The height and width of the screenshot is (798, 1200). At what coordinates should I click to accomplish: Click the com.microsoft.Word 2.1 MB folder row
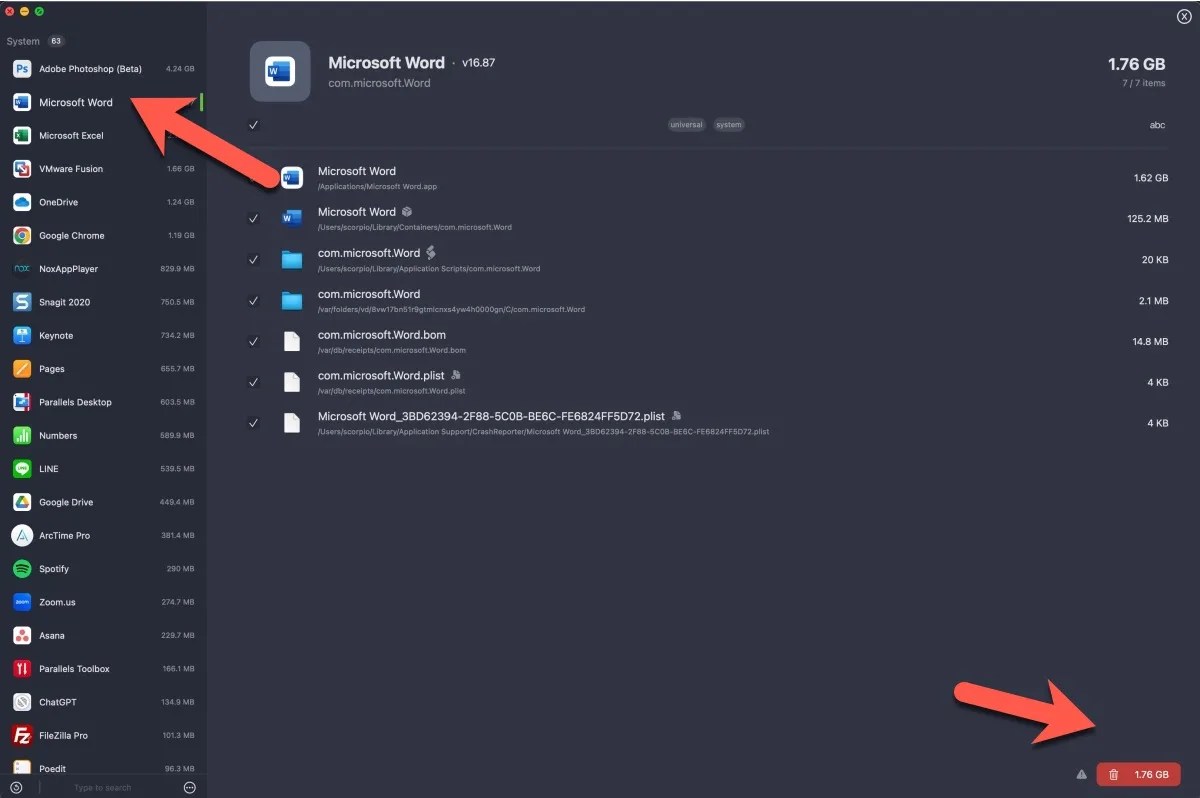(710, 300)
